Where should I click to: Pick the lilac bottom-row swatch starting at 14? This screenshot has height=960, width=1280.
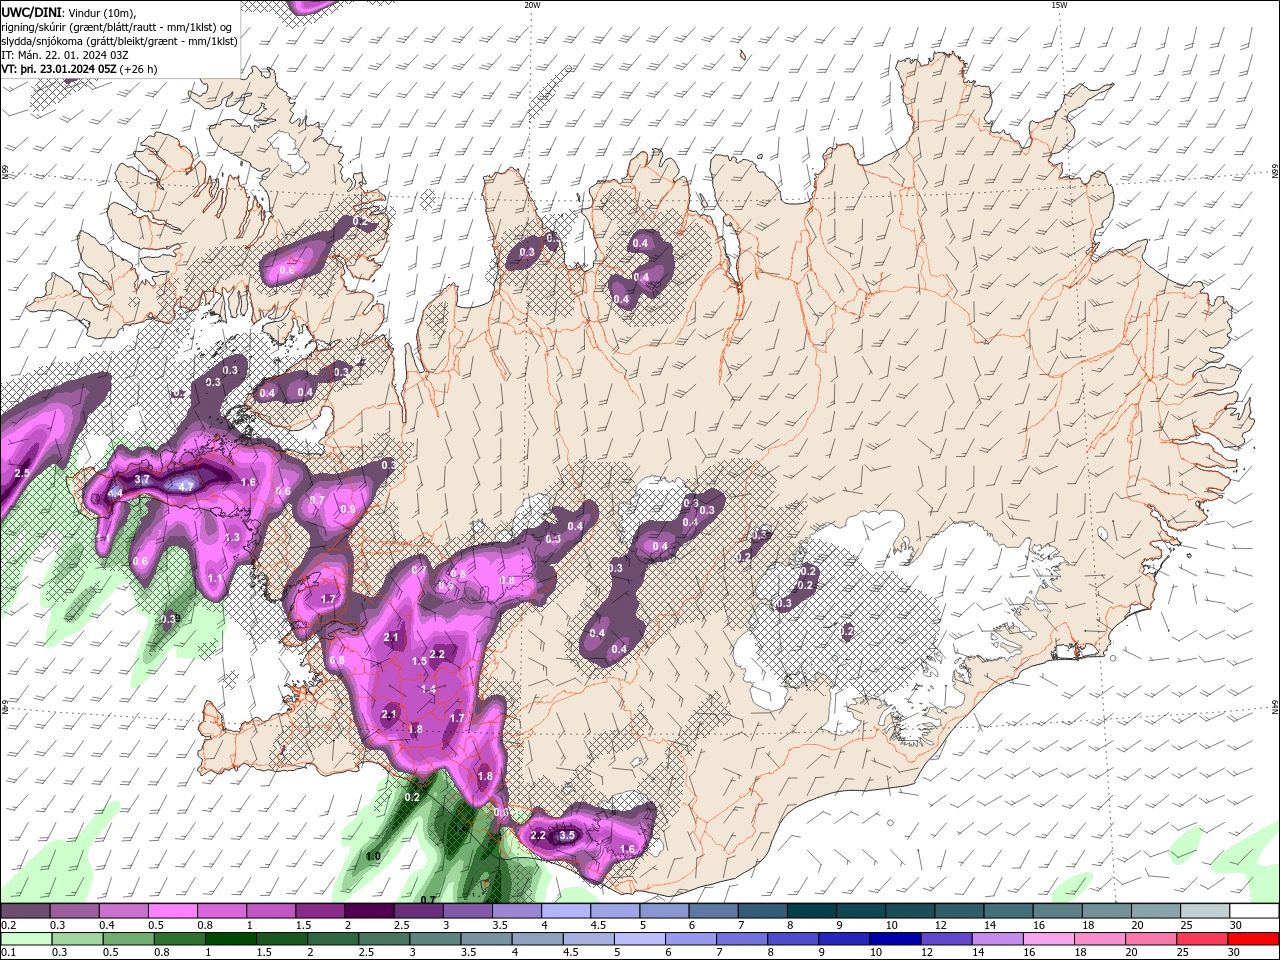tap(998, 939)
